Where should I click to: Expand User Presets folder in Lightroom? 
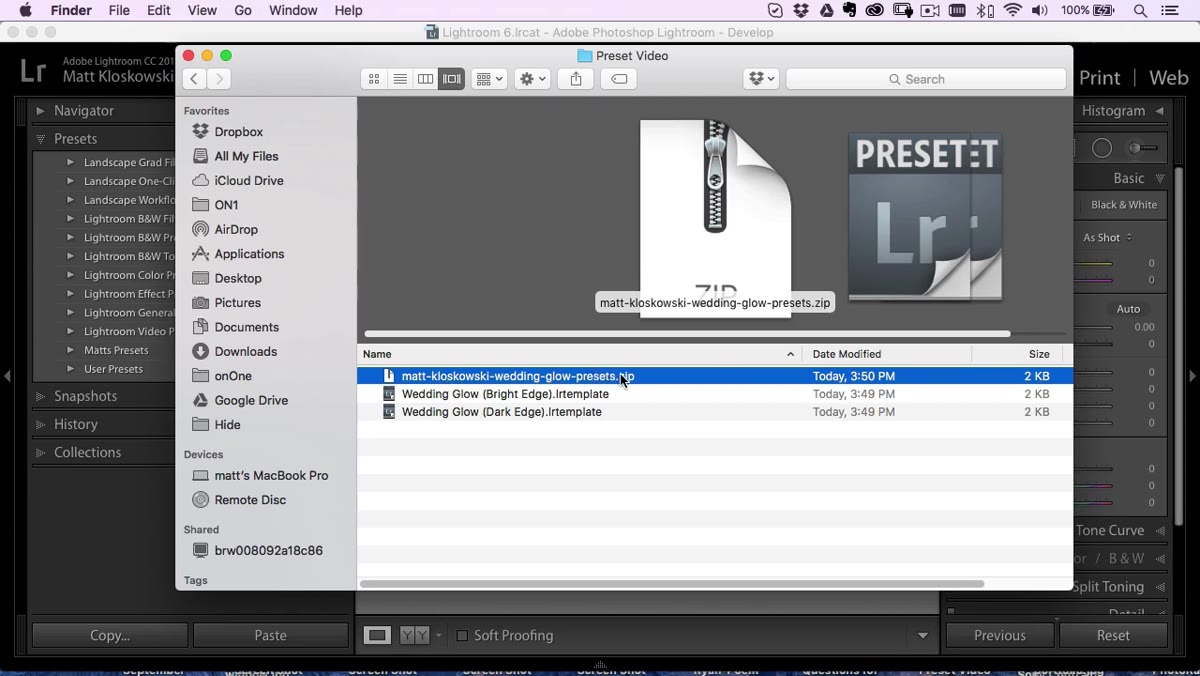coord(70,369)
